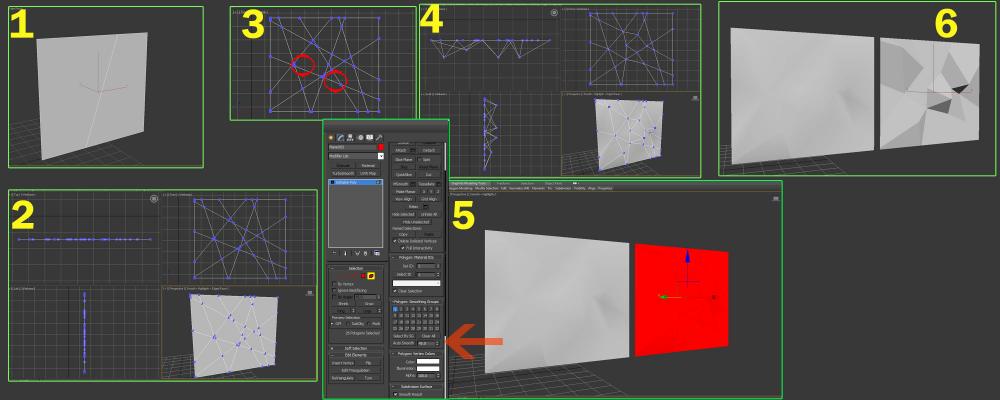Collapse Polygon: Material IDs rollout
1000x400 pixels.
click(x=416, y=258)
